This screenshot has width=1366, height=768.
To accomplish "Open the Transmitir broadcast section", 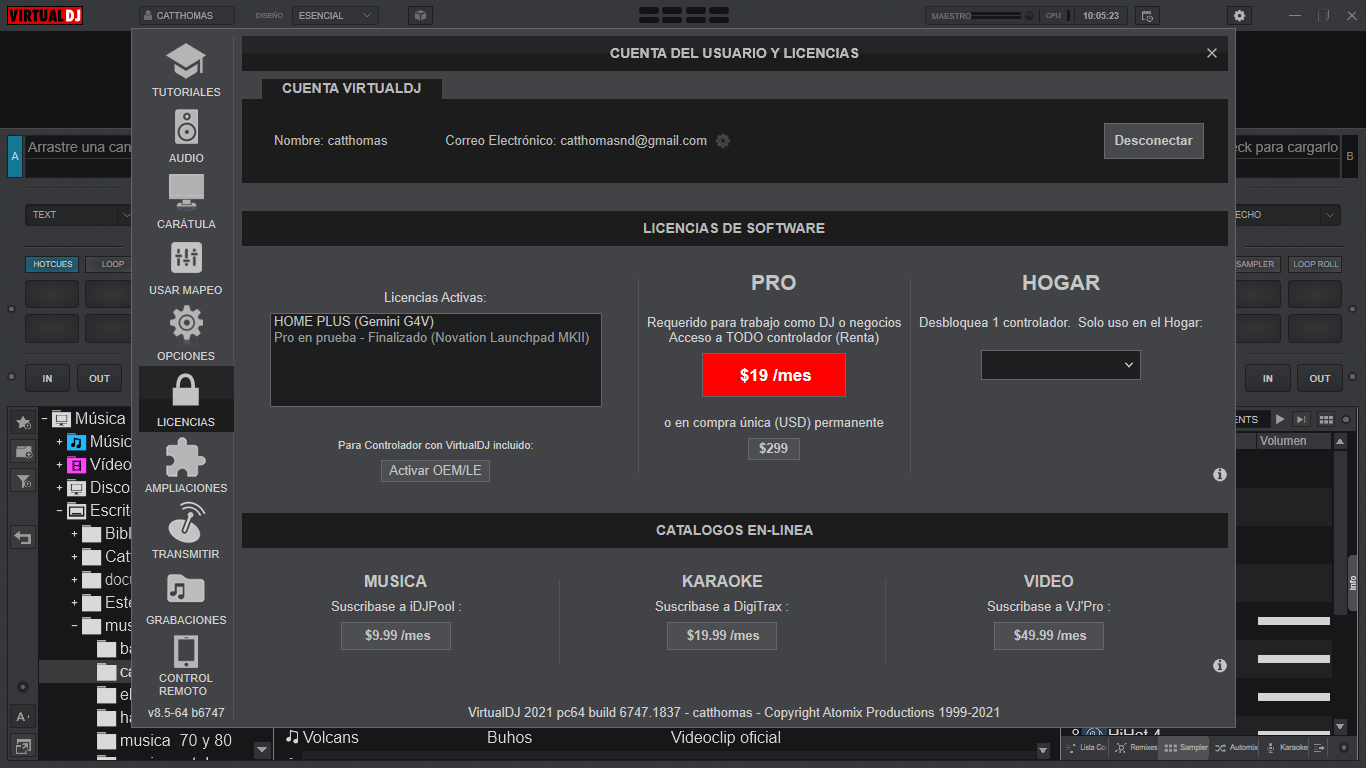I will [186, 532].
